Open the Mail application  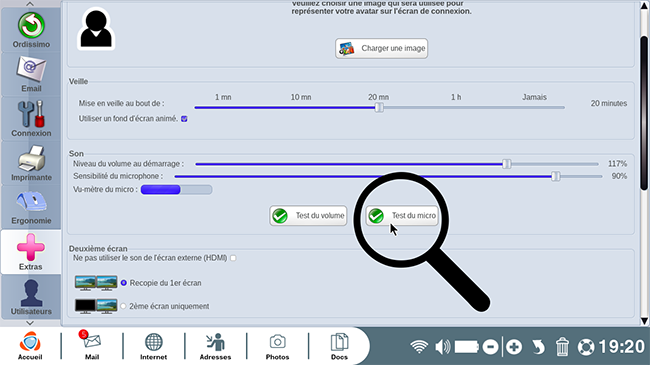[92, 346]
